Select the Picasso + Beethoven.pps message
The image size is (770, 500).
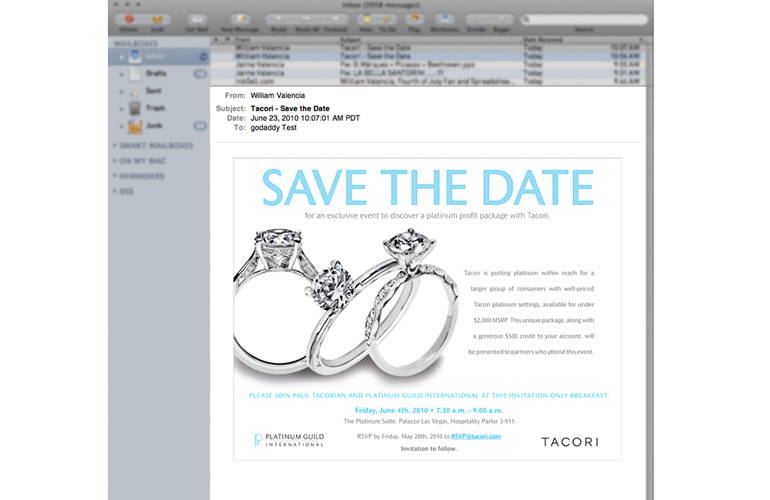[x=427, y=64]
